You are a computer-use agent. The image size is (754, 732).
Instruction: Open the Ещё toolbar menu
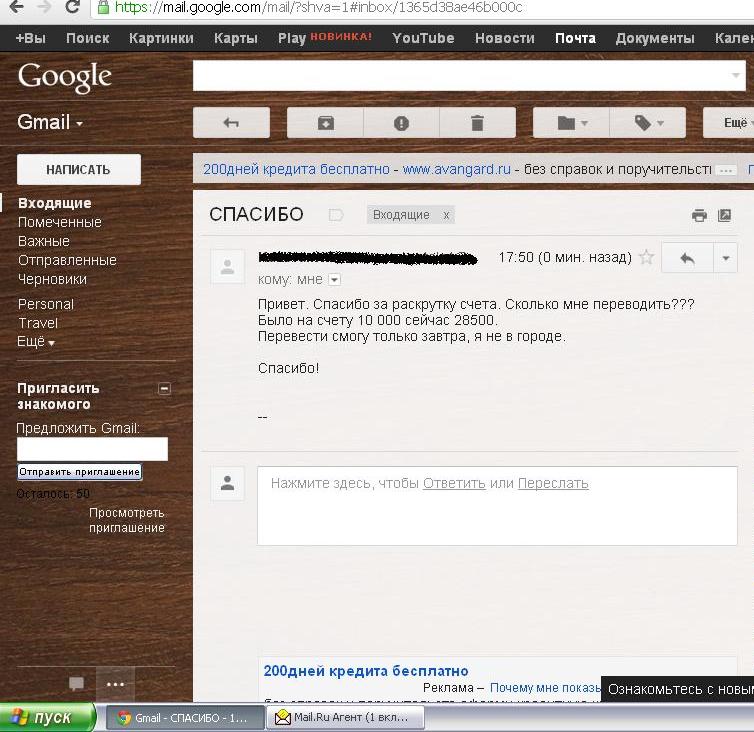(731, 123)
